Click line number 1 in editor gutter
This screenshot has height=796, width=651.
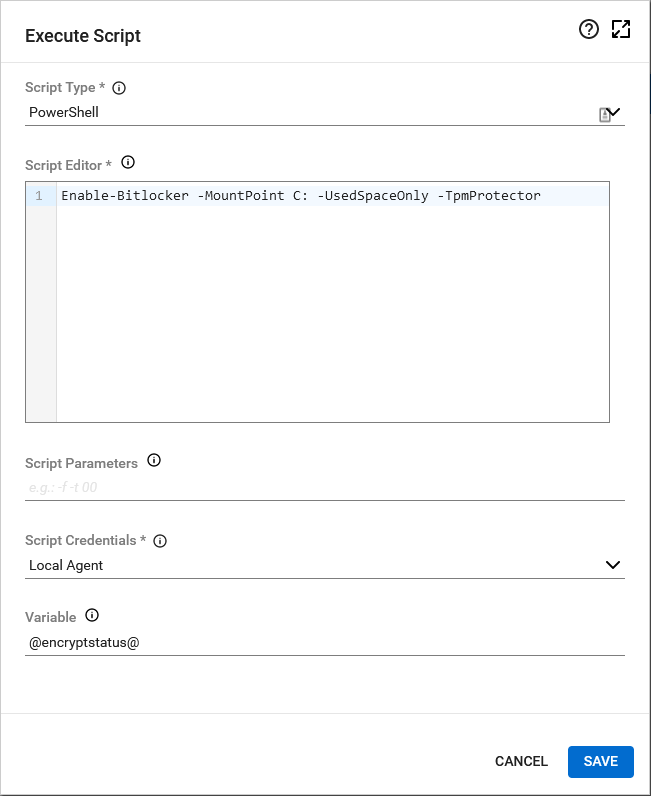point(39,196)
